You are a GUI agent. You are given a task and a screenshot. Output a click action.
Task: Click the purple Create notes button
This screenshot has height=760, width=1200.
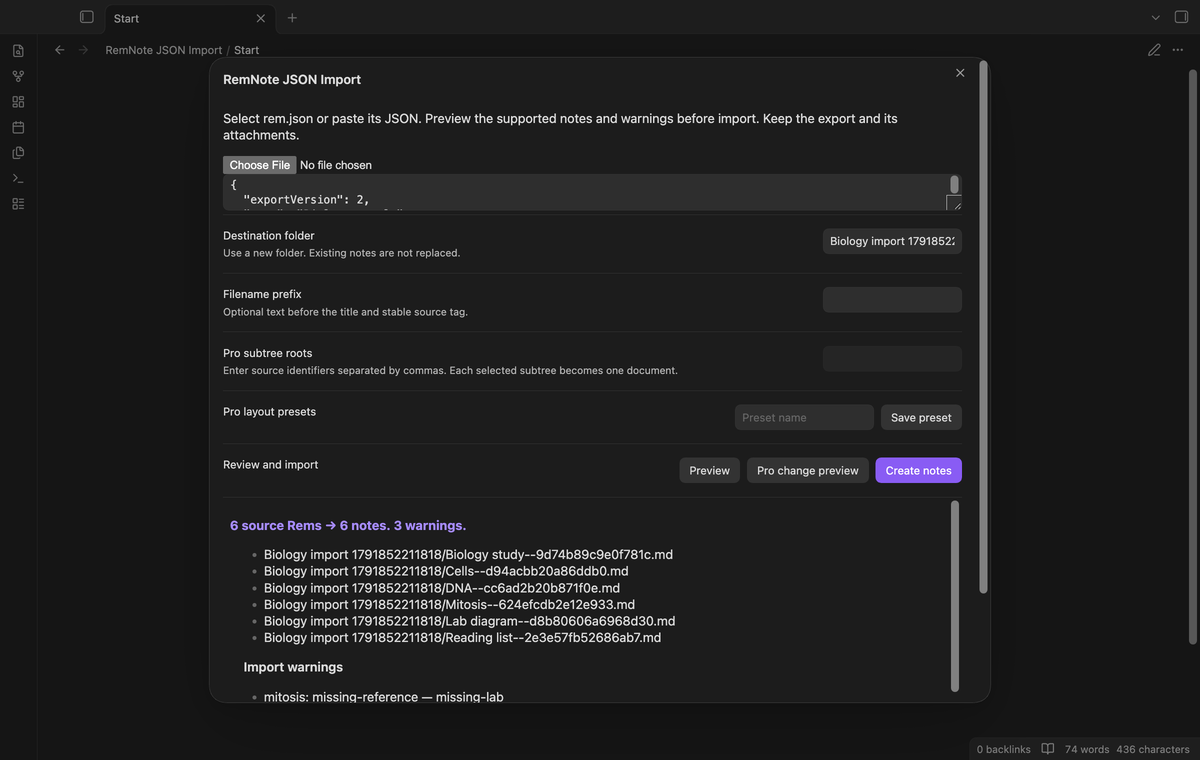coord(918,470)
